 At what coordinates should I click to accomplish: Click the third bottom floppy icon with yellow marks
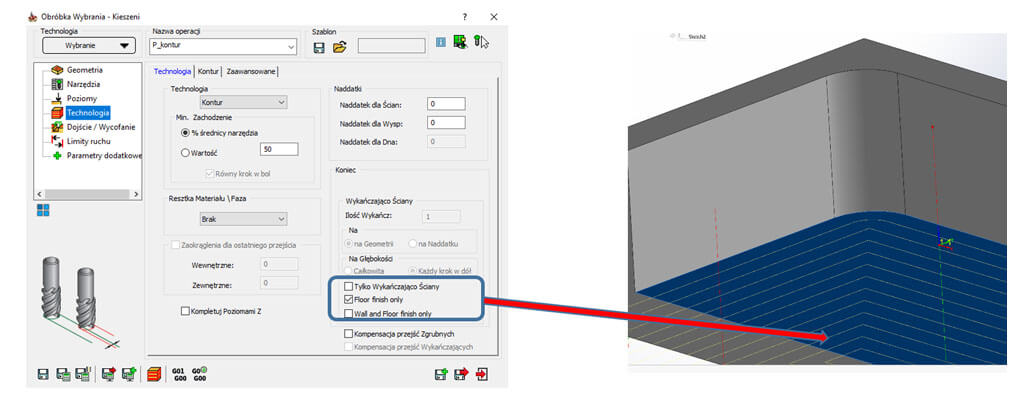click(x=82, y=374)
